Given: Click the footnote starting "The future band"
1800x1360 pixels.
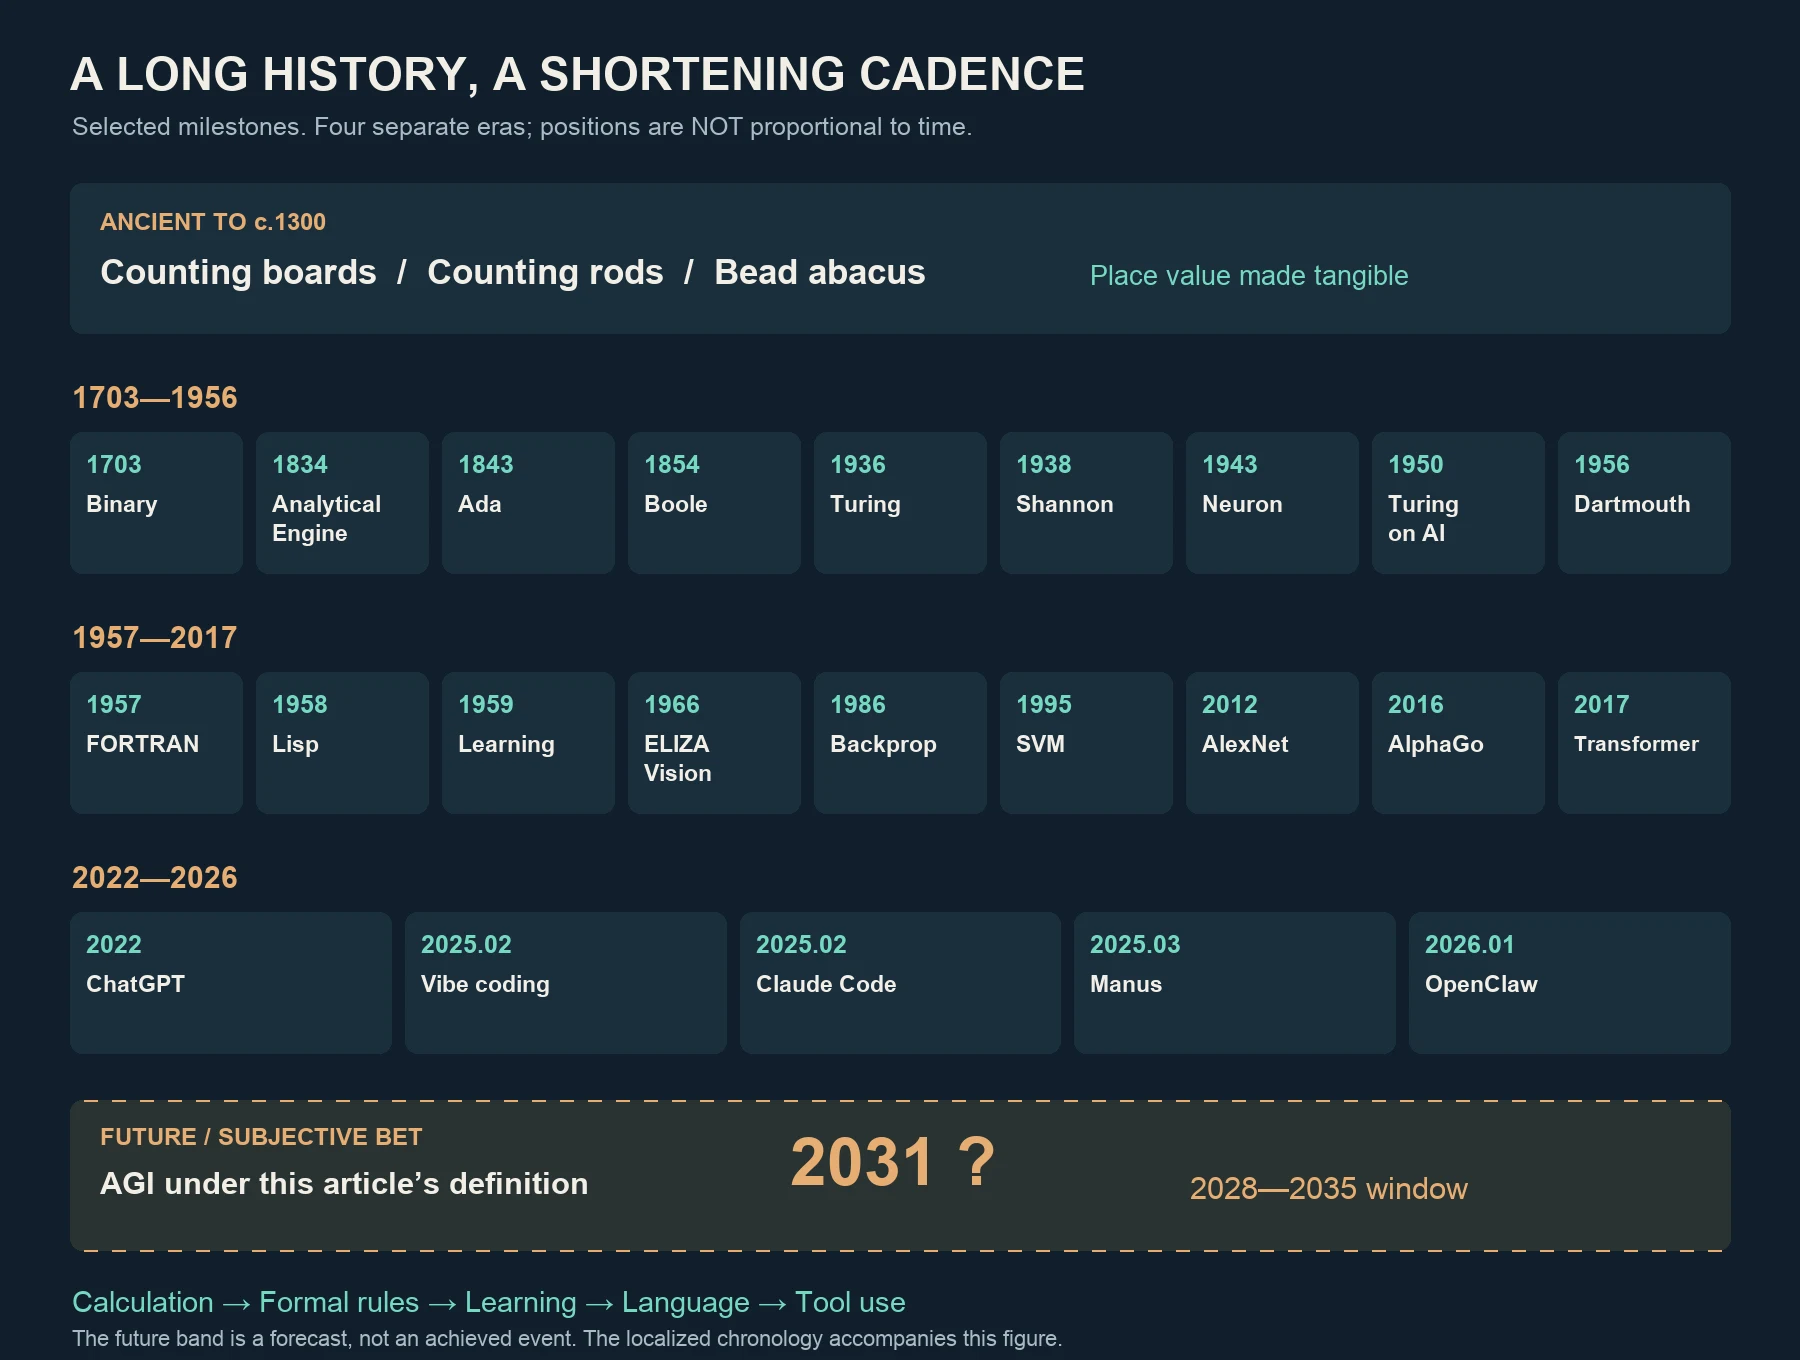Looking at the screenshot, I should pos(567,1339).
